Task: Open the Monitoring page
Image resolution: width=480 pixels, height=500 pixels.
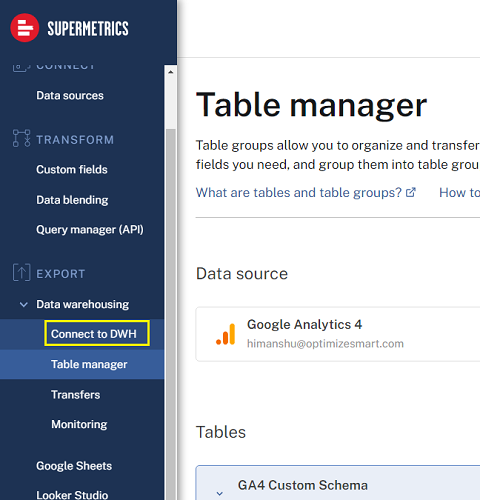Action: click(x=79, y=424)
